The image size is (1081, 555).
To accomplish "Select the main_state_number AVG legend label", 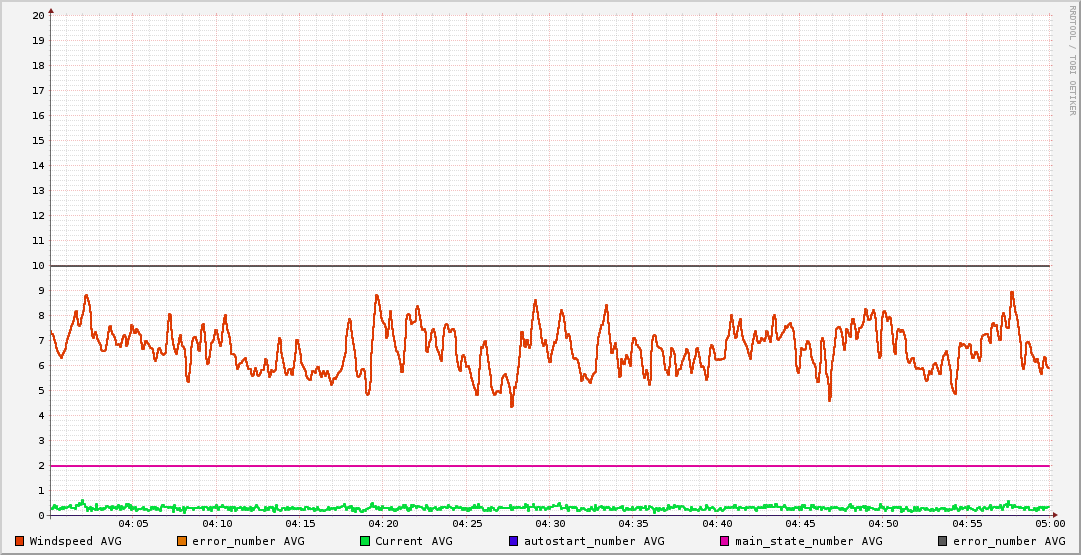I will (809, 541).
